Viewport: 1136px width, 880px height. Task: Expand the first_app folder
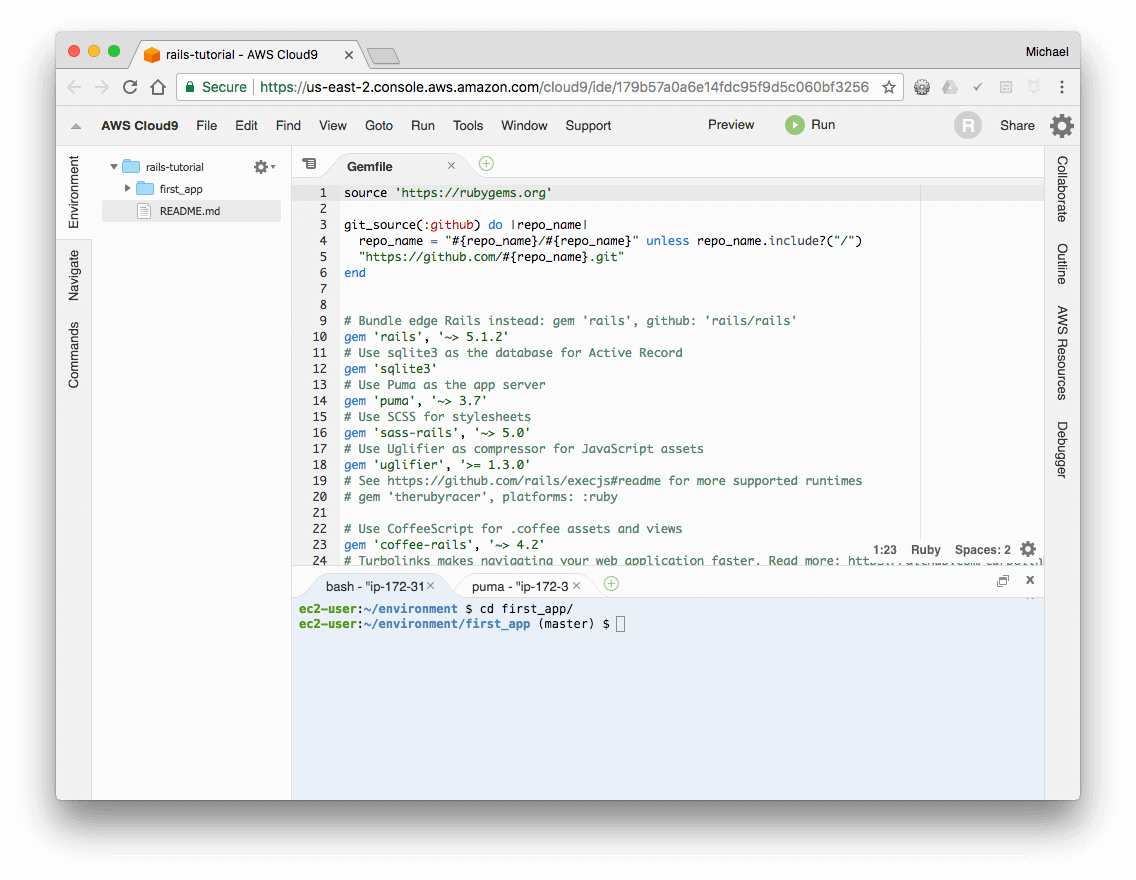pyautogui.click(x=128, y=188)
